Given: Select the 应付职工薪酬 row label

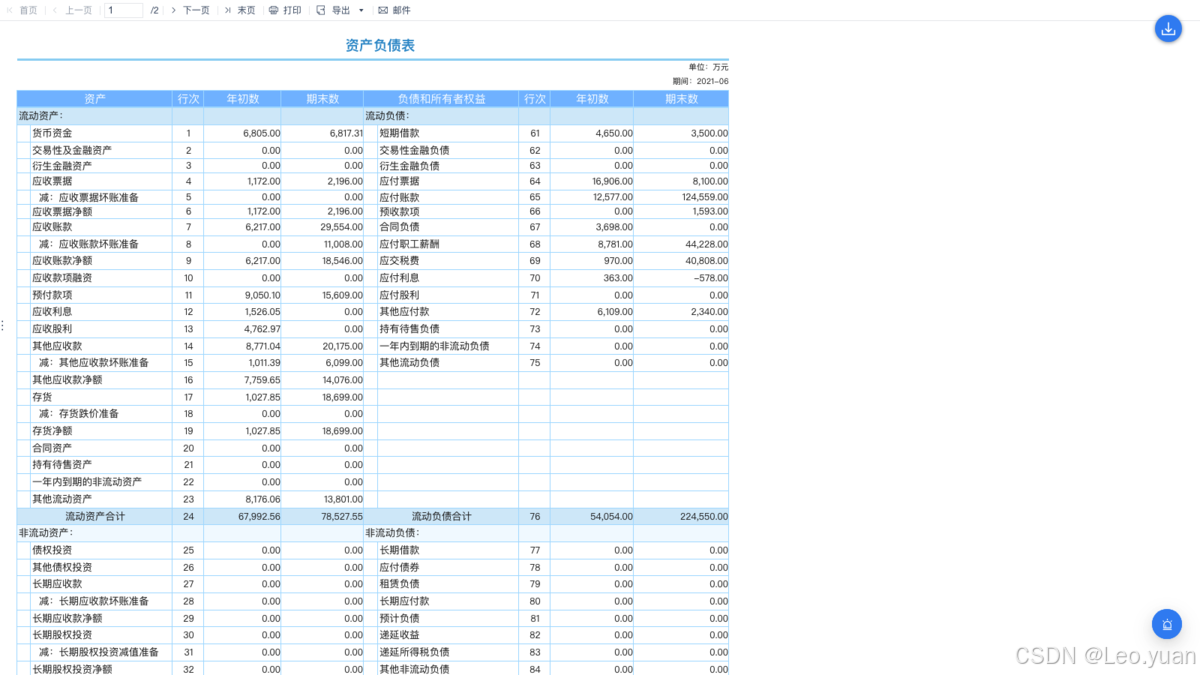Looking at the screenshot, I should pos(409,244).
